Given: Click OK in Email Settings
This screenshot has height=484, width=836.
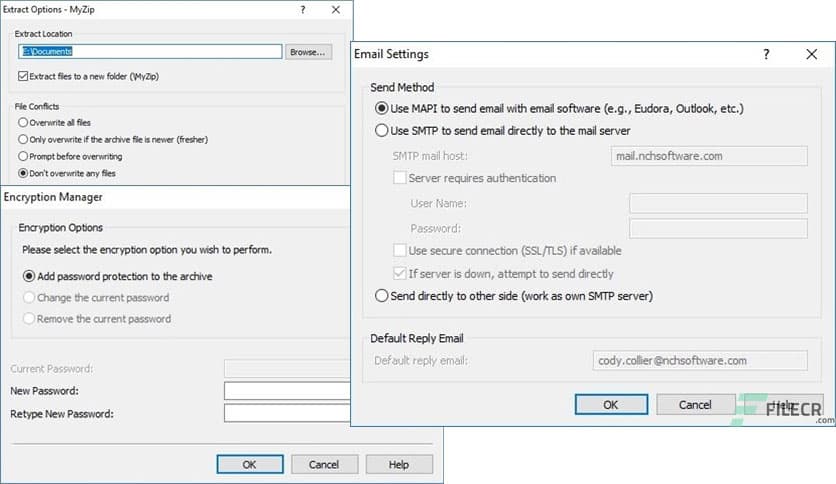Looking at the screenshot, I should [611, 405].
